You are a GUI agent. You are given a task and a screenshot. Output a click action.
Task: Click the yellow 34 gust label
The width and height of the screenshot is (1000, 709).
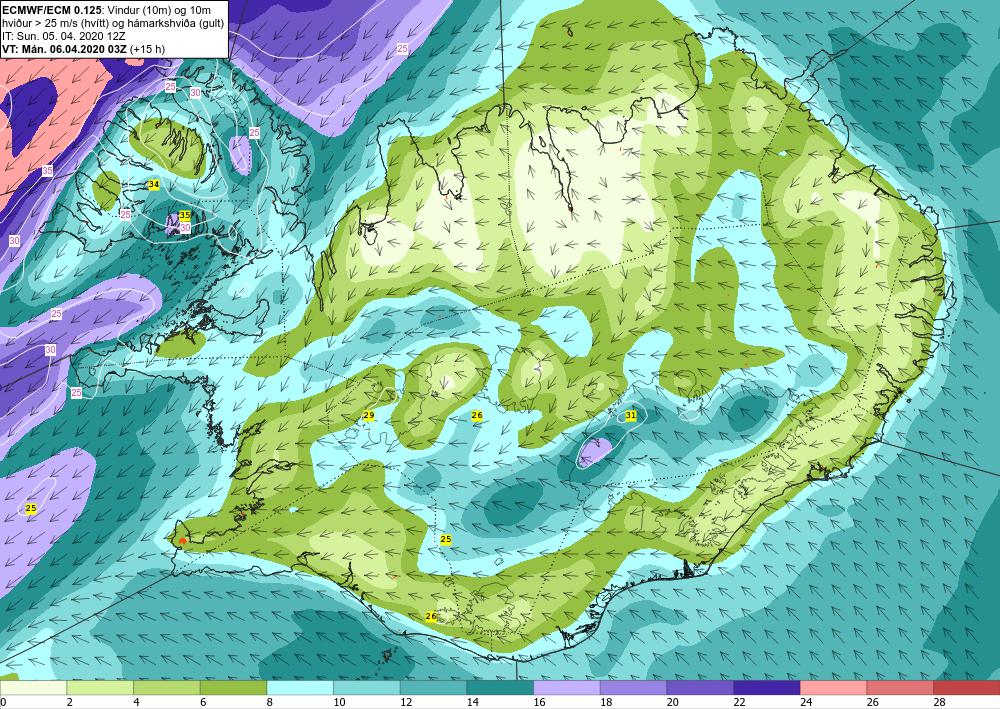click(x=154, y=184)
